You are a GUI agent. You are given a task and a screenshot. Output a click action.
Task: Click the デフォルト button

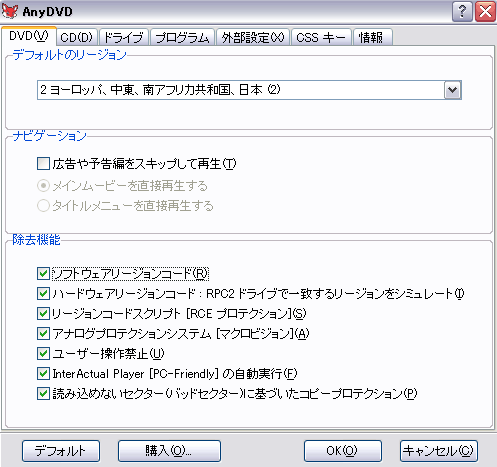point(61,451)
